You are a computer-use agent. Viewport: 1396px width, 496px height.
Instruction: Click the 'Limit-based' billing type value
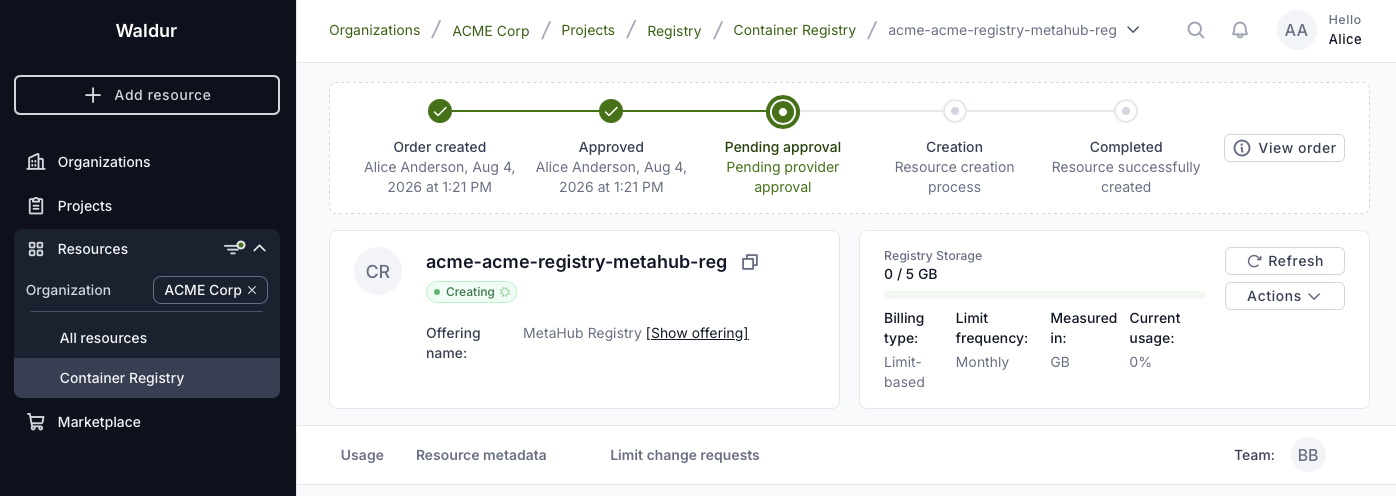tap(904, 372)
